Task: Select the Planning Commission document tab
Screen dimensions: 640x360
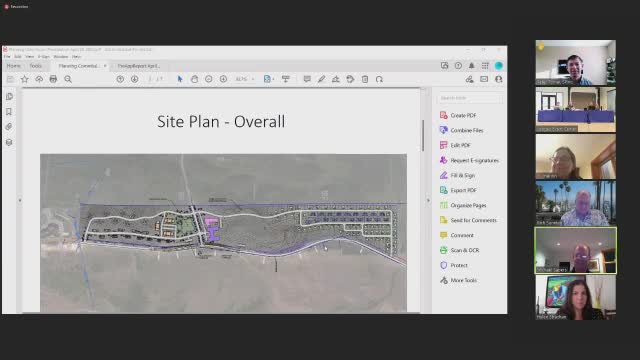Action: (x=79, y=66)
